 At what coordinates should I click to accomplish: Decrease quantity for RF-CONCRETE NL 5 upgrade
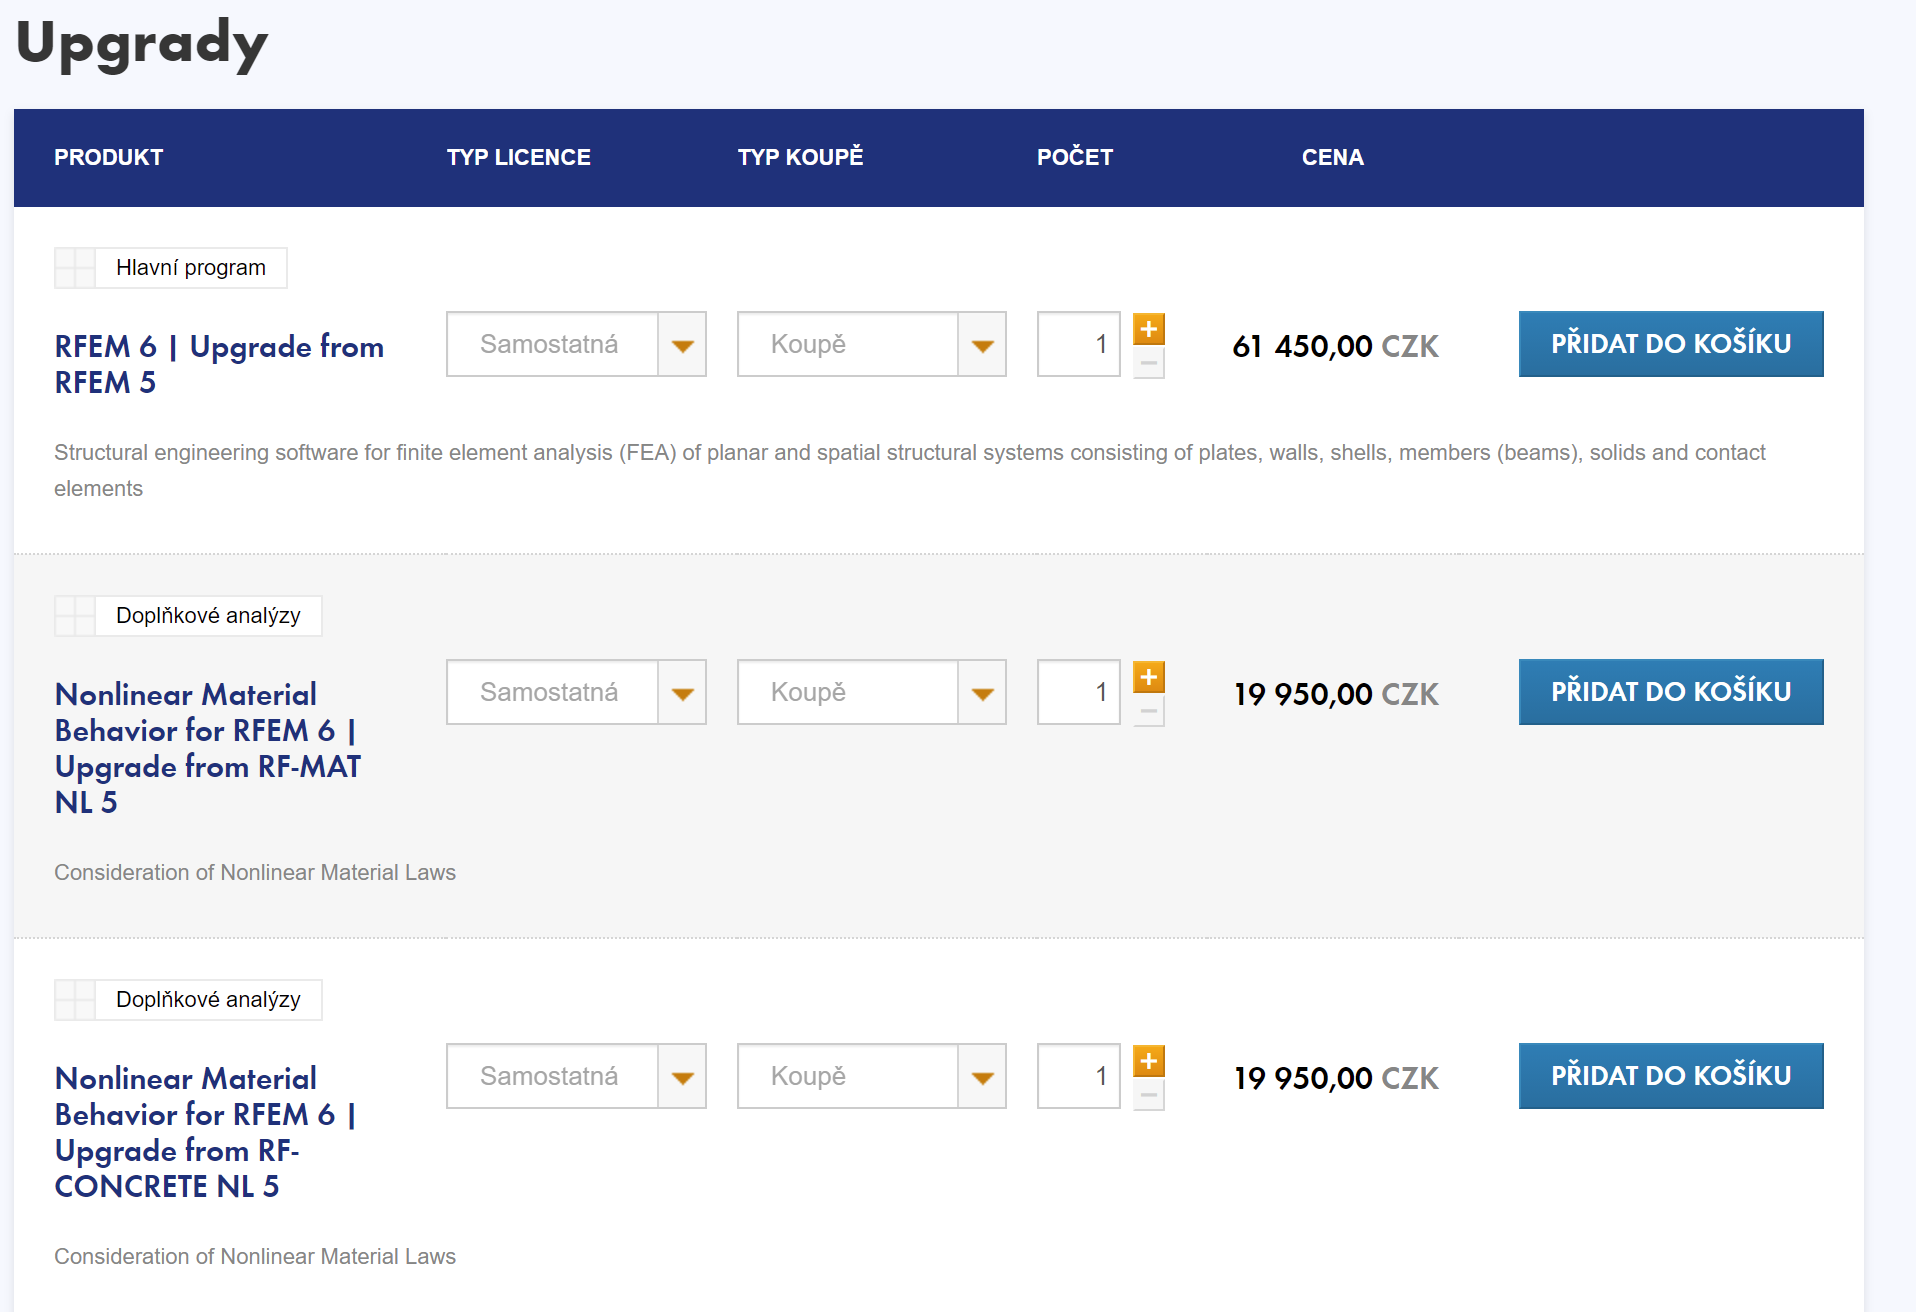pos(1149,1095)
